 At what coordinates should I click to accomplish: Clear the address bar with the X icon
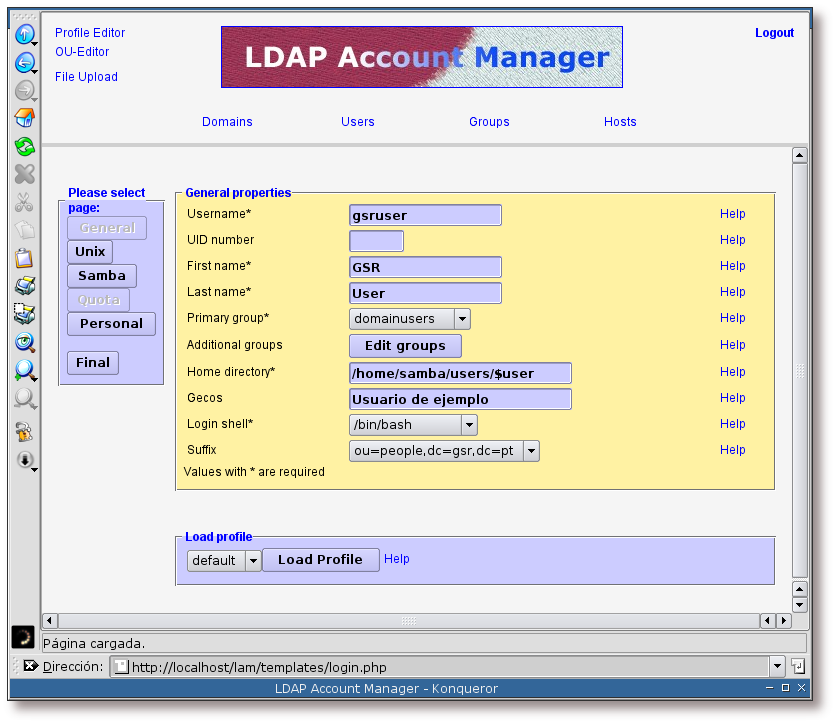pyautogui.click(x=30, y=666)
